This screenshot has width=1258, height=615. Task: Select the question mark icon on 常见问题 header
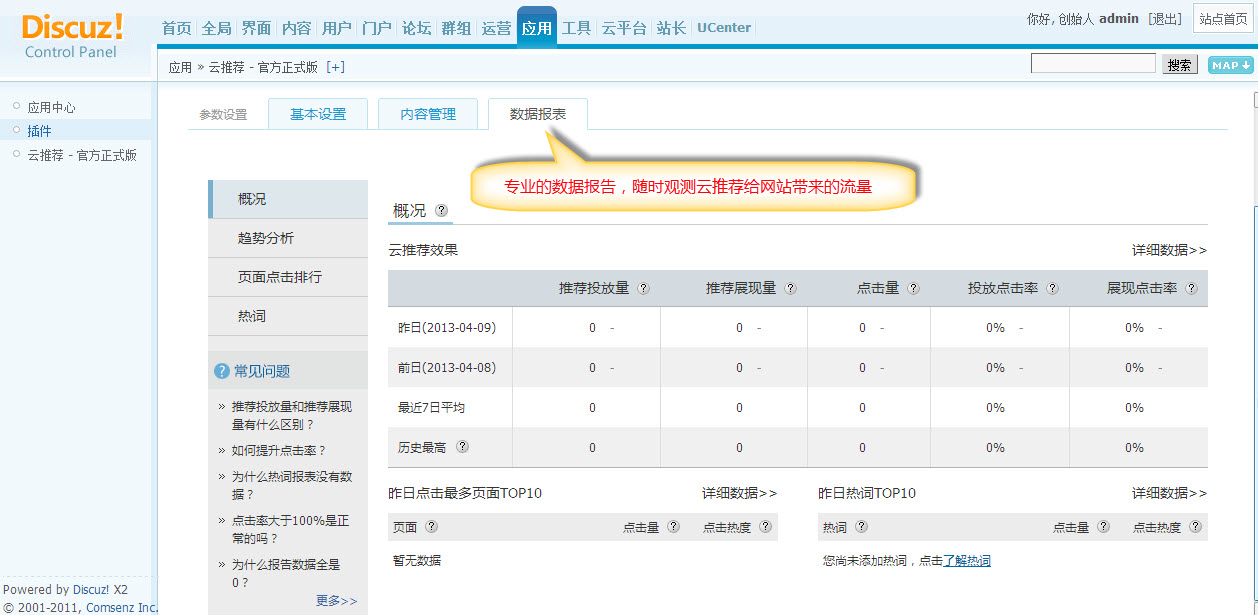[220, 370]
